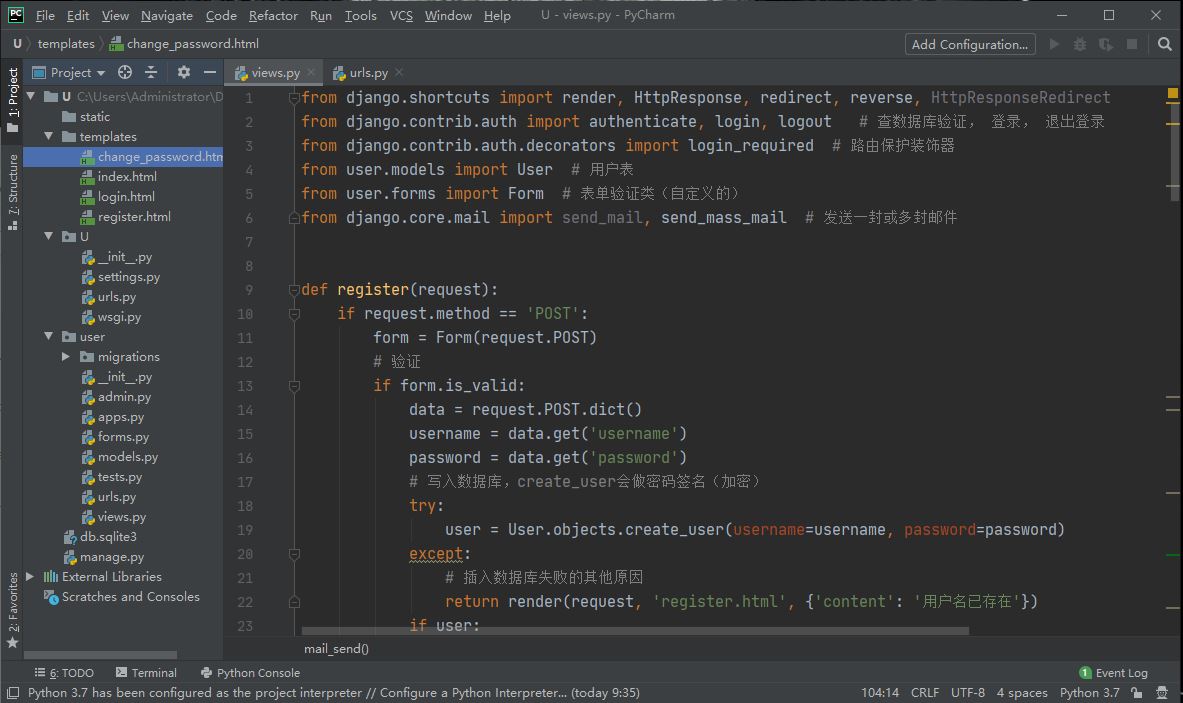
Task: Click the inspection profile icon in status bar
Action: click(x=1162, y=692)
